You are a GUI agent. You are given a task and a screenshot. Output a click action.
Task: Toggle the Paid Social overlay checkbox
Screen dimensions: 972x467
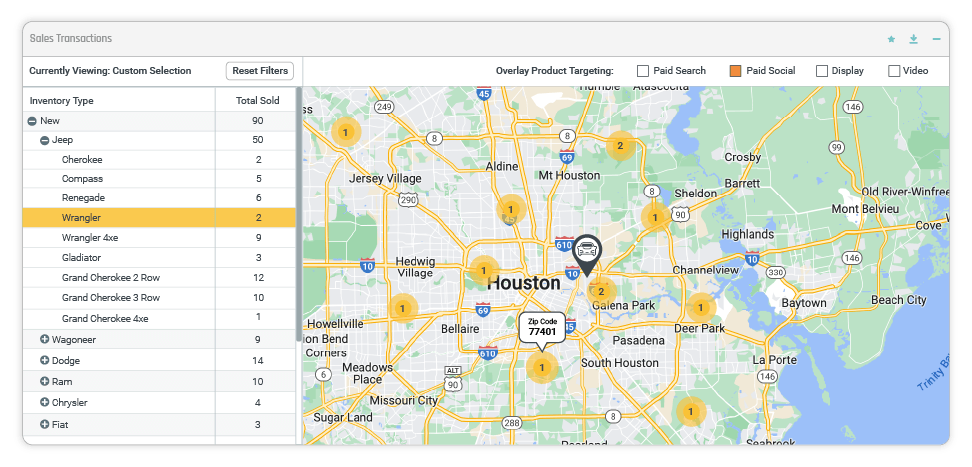click(x=735, y=71)
